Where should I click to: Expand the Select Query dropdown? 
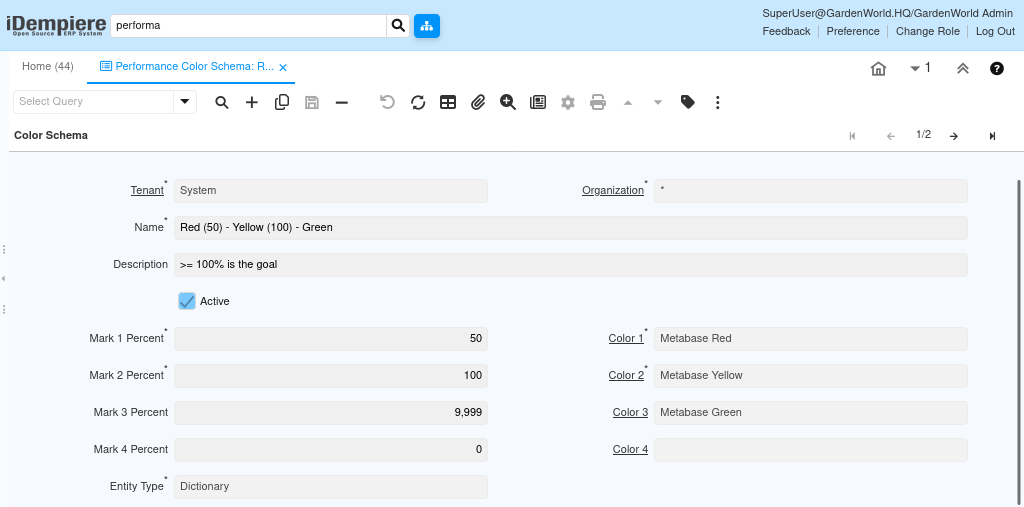(x=185, y=101)
